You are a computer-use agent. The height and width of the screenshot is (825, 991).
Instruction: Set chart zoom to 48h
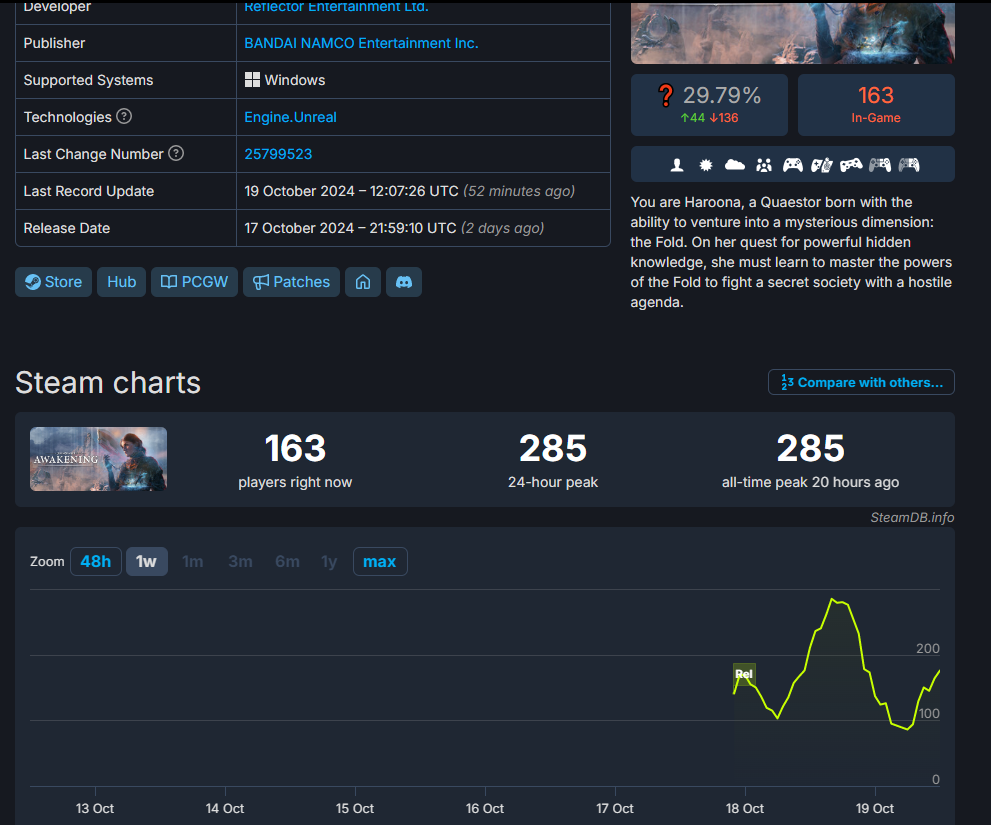click(95, 561)
